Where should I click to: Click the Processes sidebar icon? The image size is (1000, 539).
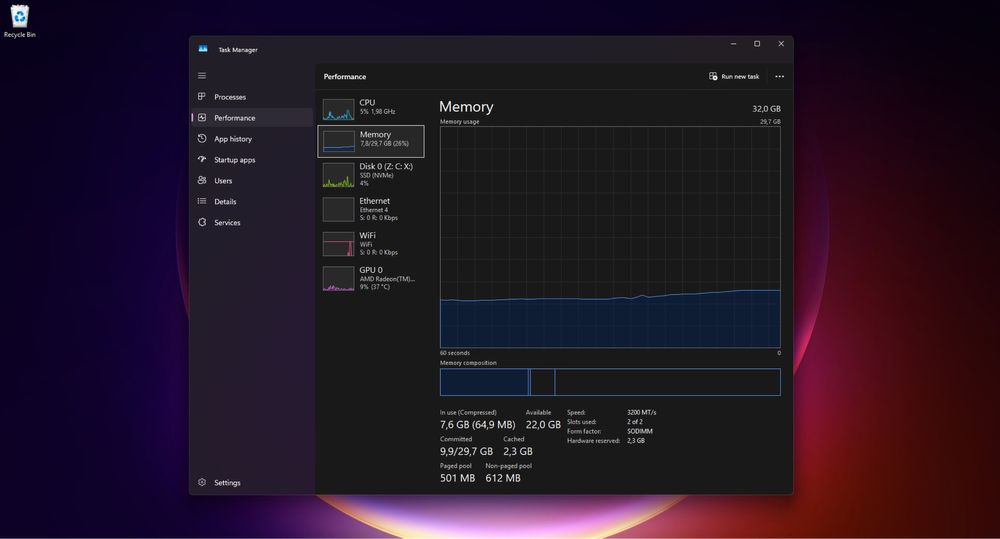click(202, 96)
